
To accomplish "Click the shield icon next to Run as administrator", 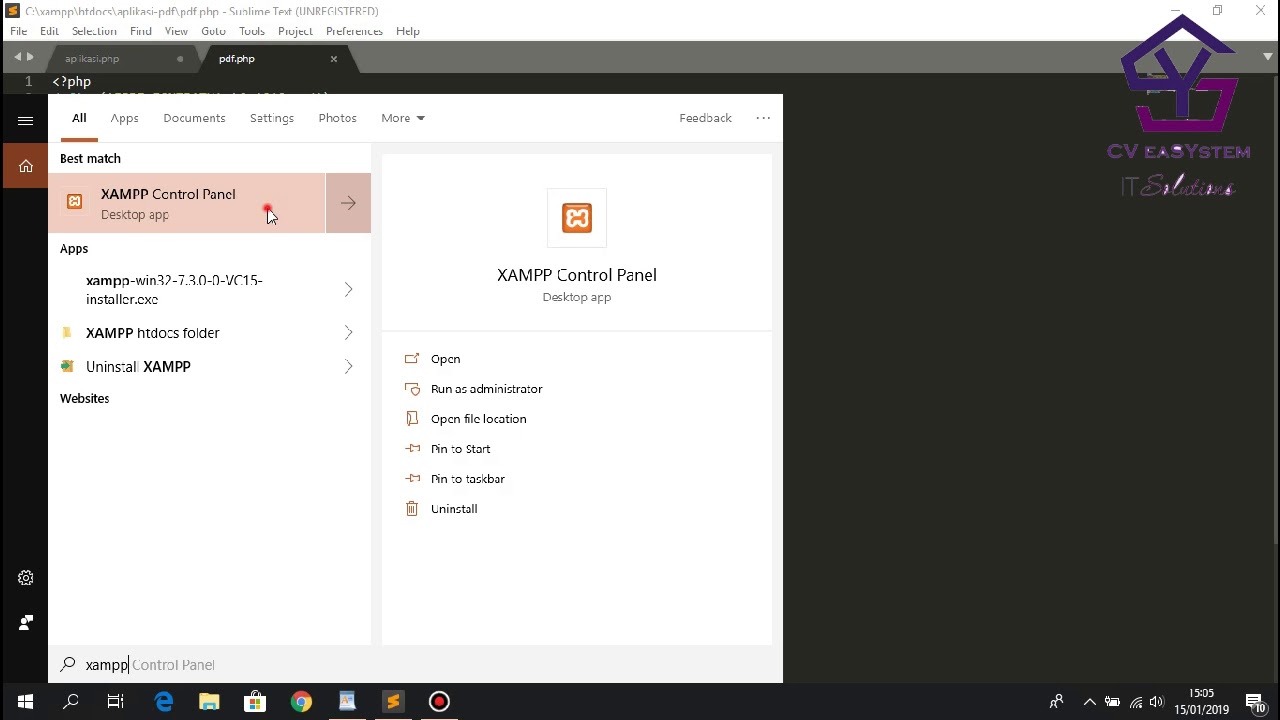I will tap(412, 389).
